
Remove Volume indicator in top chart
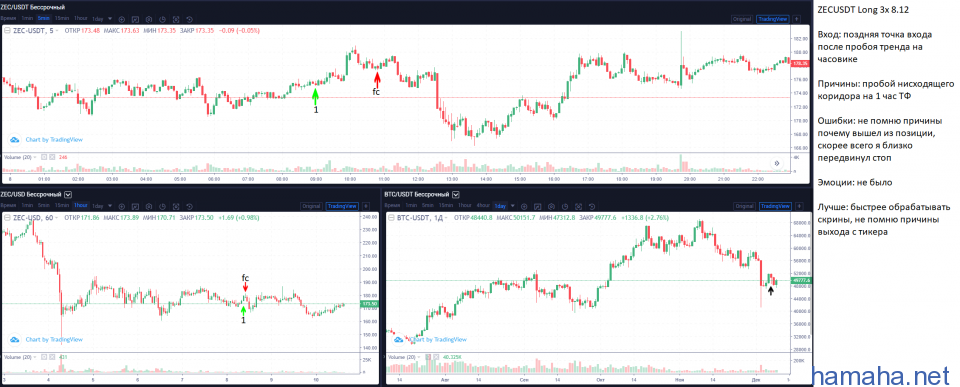coord(52,157)
